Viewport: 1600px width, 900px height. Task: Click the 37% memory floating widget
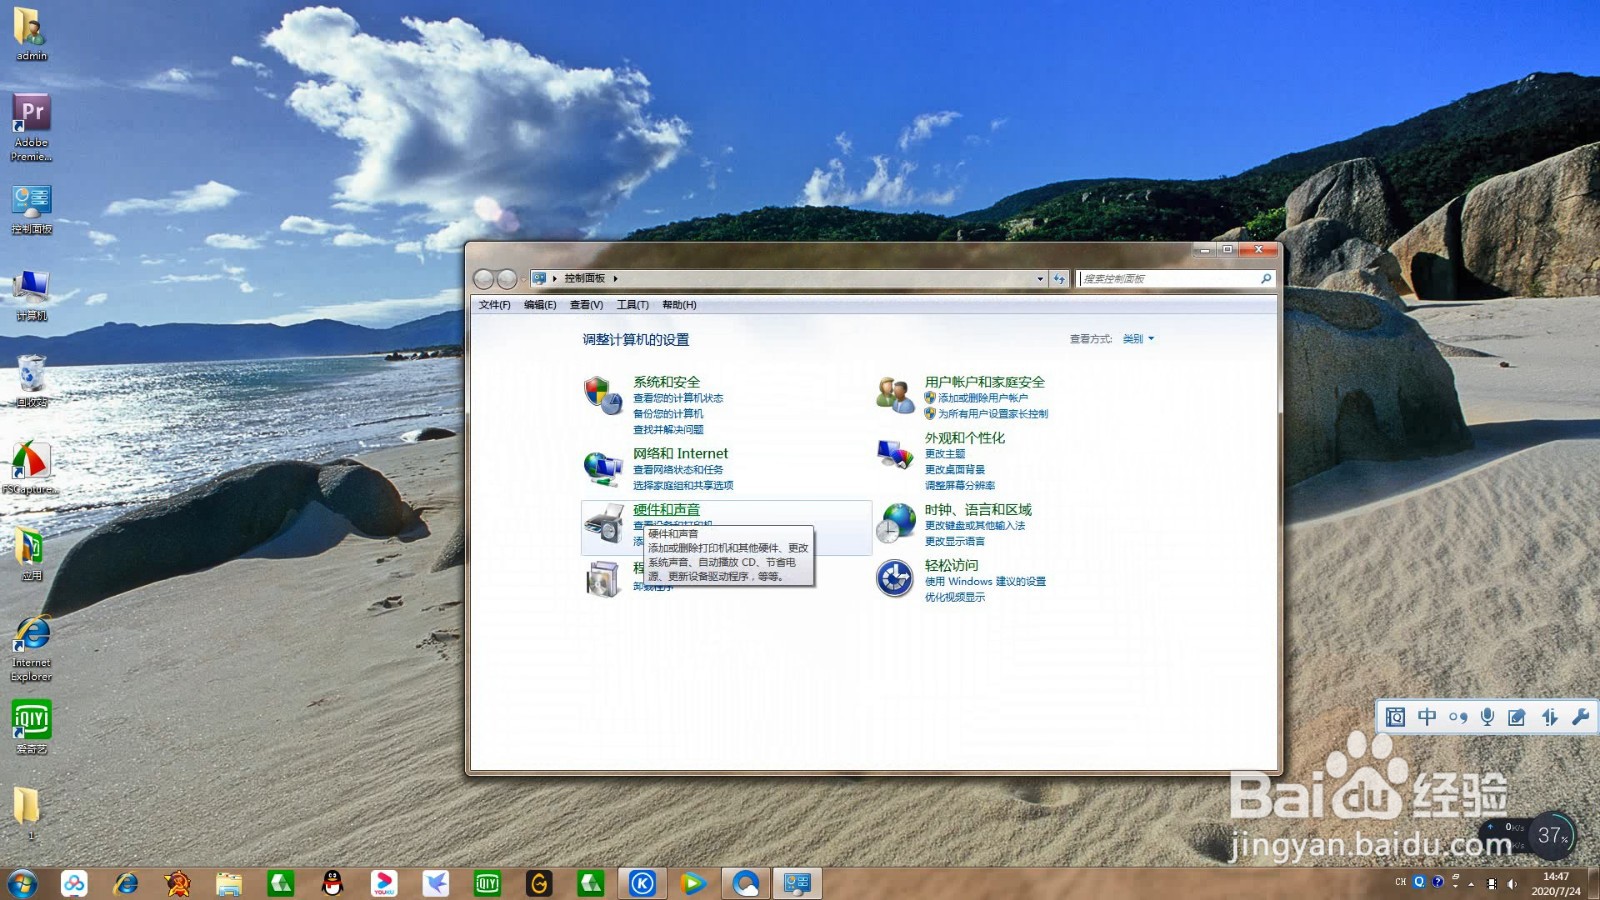pos(1551,835)
